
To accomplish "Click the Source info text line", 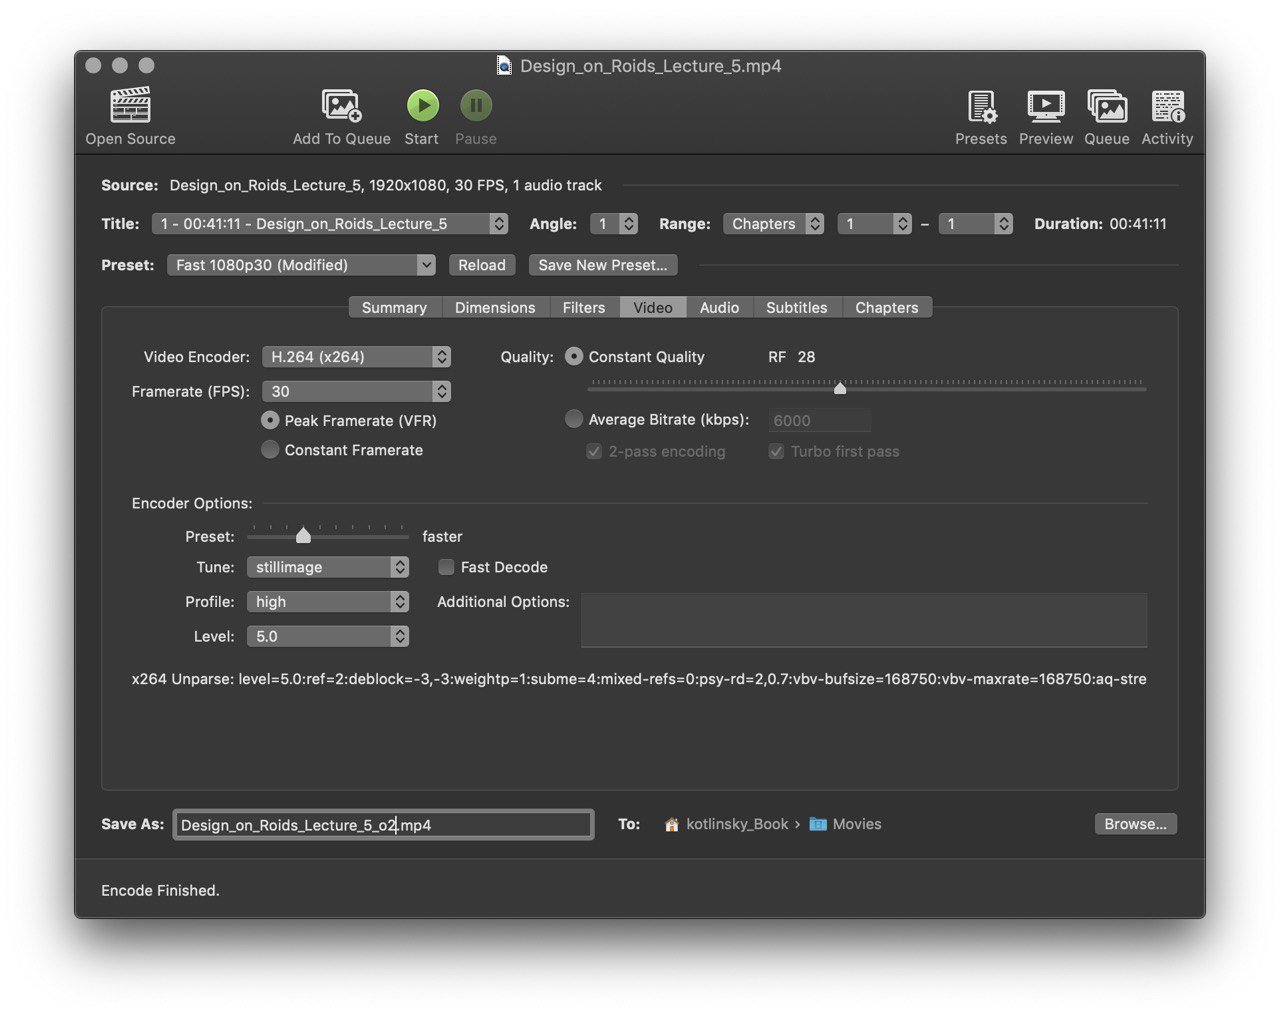I will pyautogui.click(x=386, y=185).
